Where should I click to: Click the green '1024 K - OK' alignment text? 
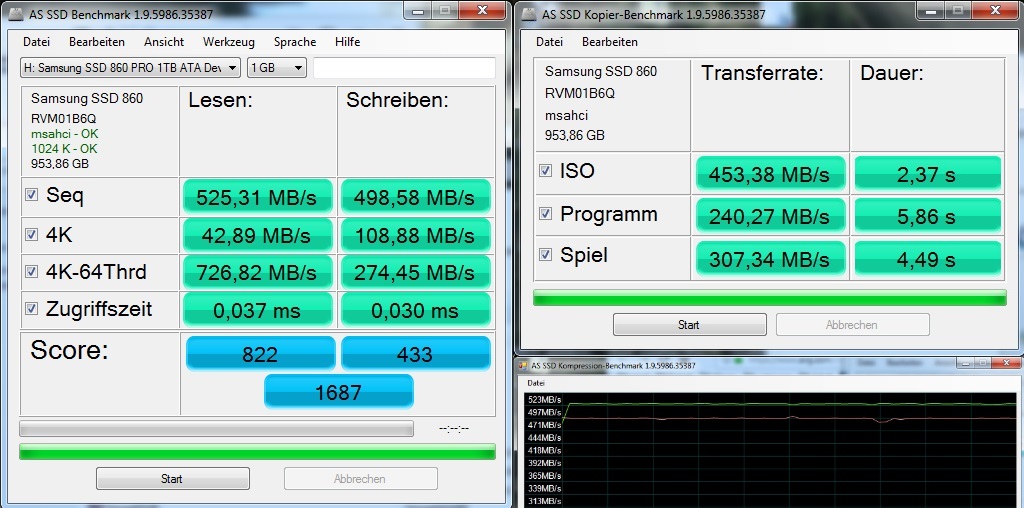click(64, 149)
